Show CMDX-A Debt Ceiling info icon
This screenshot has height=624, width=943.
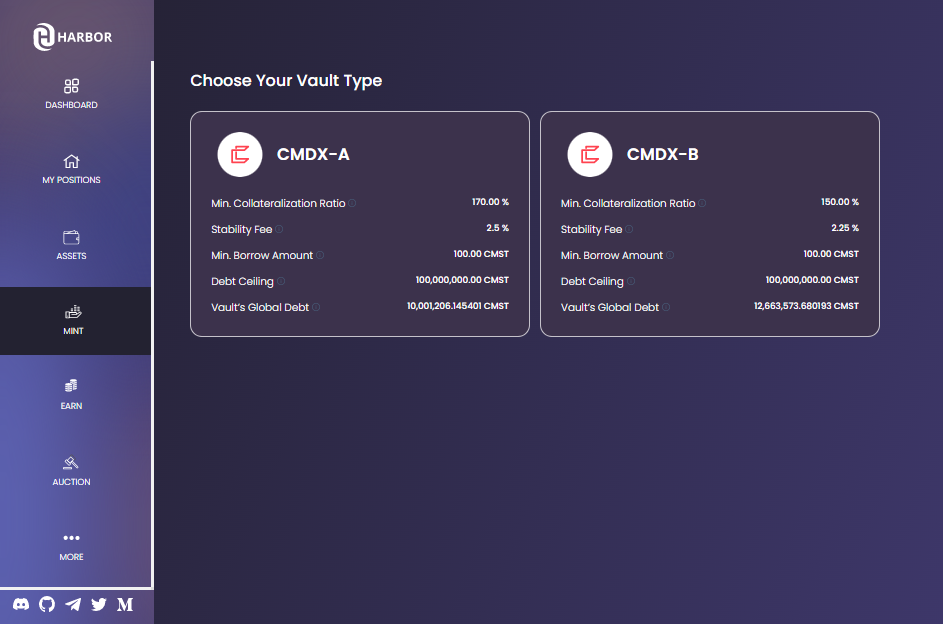281,281
